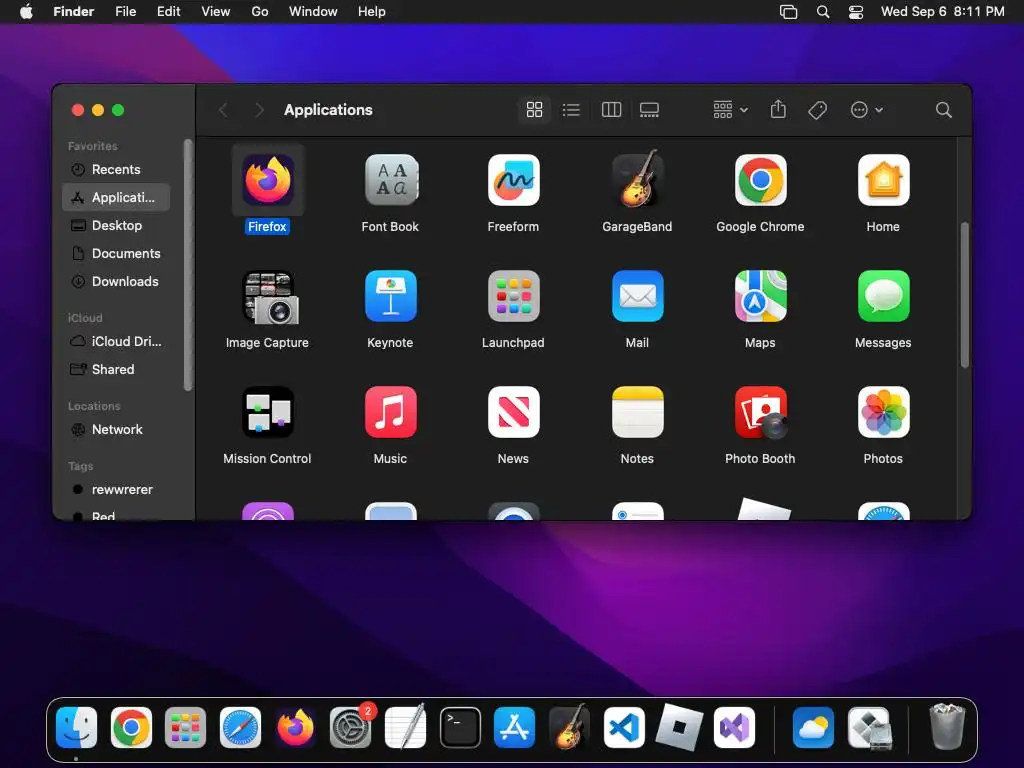Open Finder from the Dock
Image resolution: width=1024 pixels, height=768 pixels.
[x=76, y=728]
